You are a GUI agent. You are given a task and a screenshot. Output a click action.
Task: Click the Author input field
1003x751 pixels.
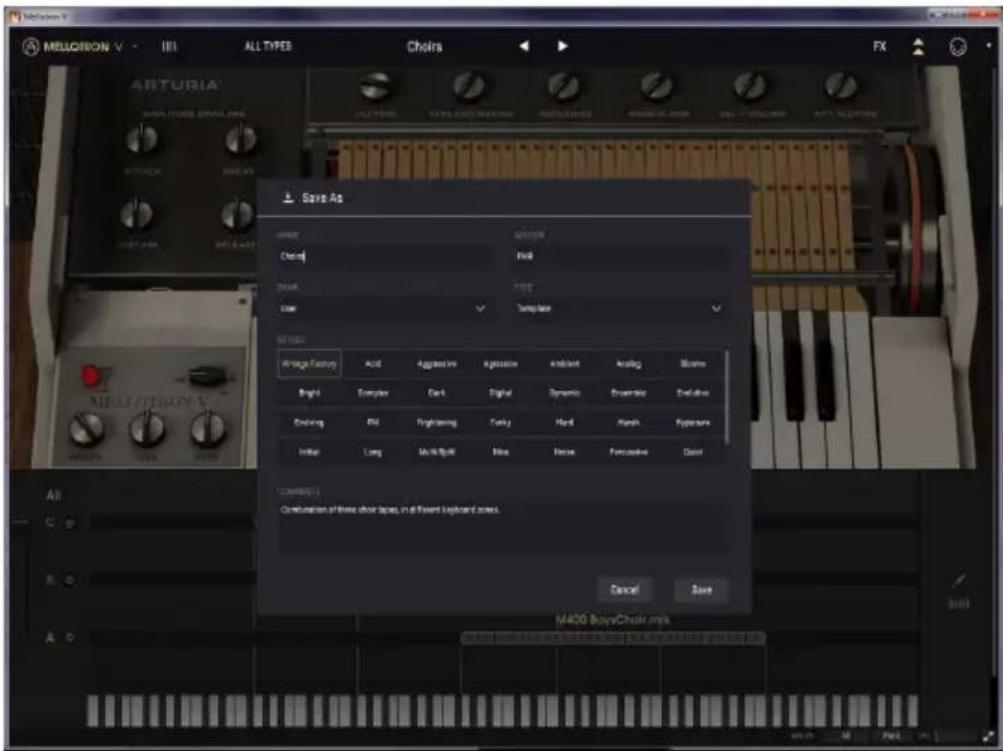621,257
